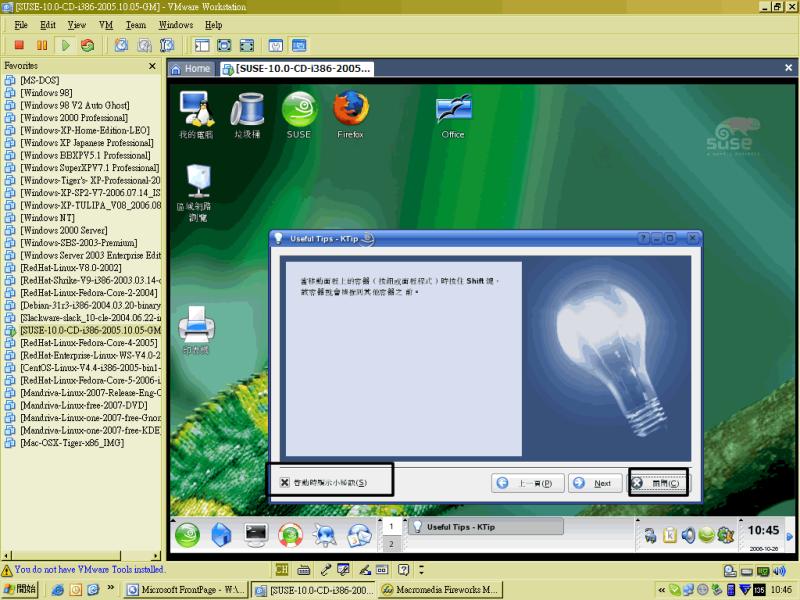The height and width of the screenshot is (600, 800).
Task: Click the lightbulb icon in the KTip title bar
Action: coord(279,238)
